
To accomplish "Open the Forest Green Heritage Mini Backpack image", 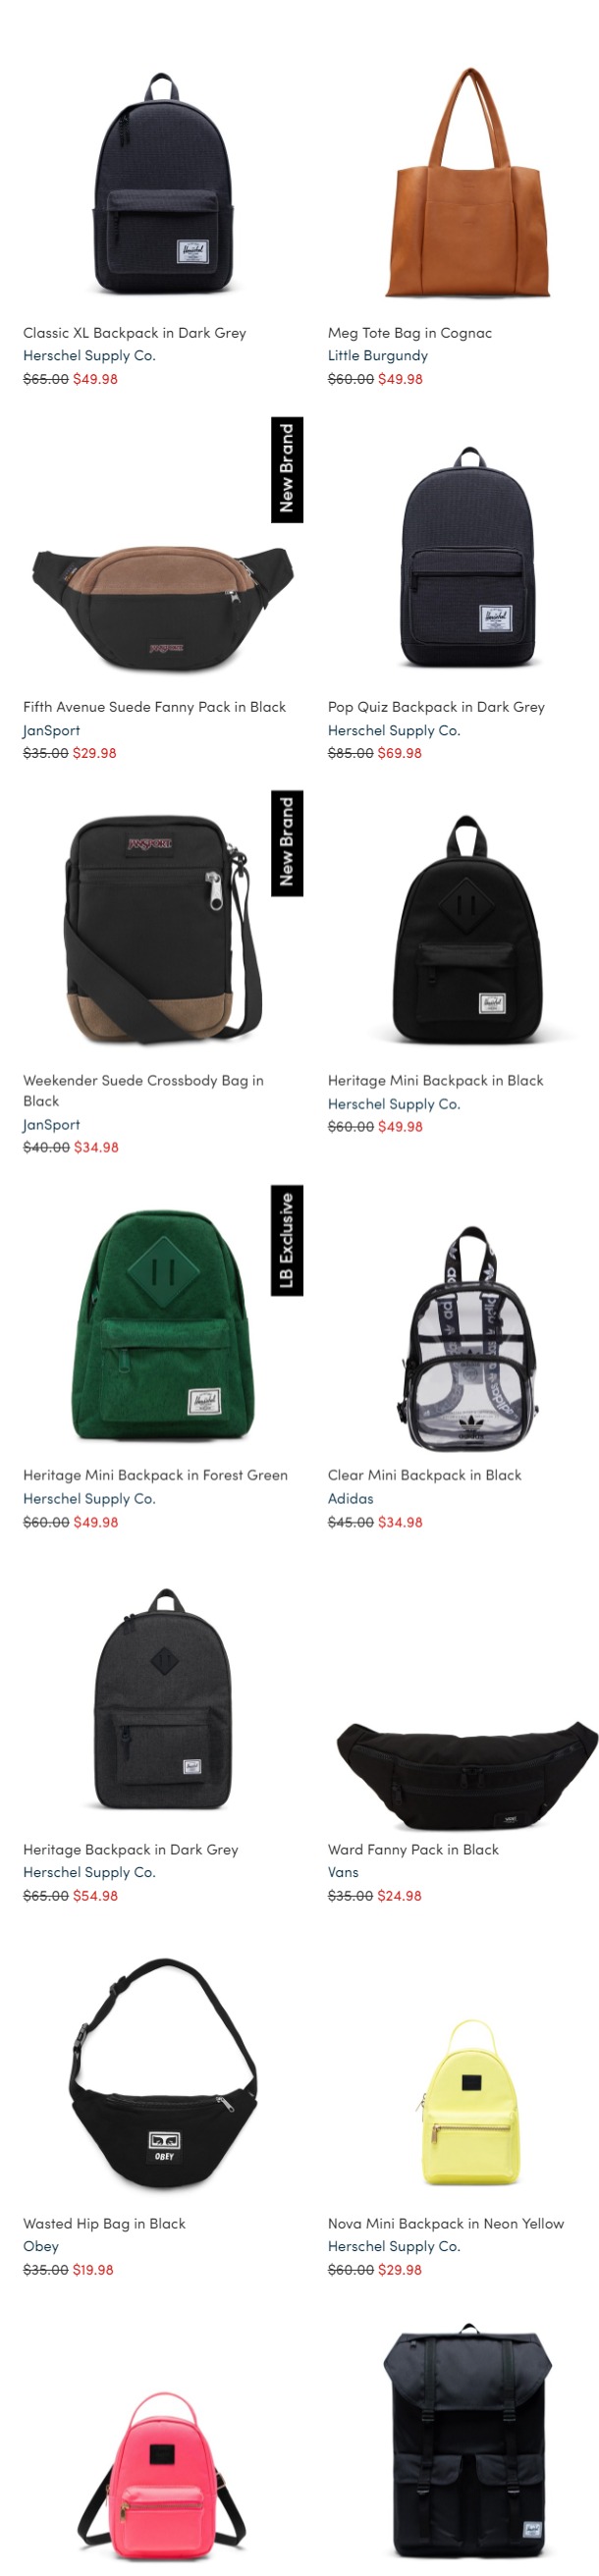I will point(163,1324).
